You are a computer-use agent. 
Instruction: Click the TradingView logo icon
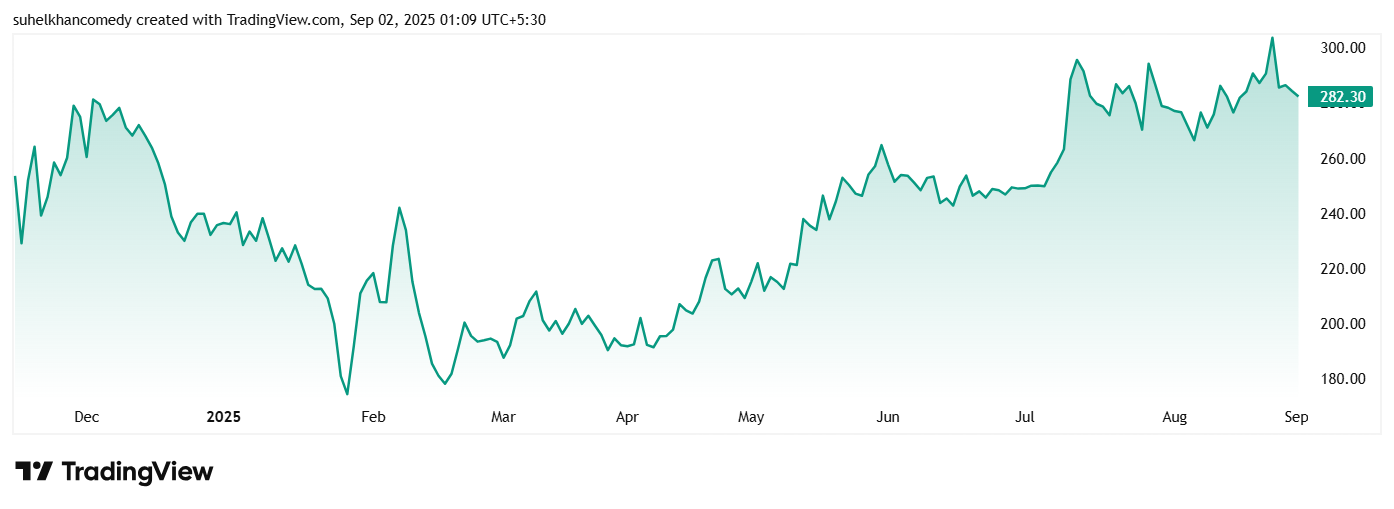[x=33, y=472]
